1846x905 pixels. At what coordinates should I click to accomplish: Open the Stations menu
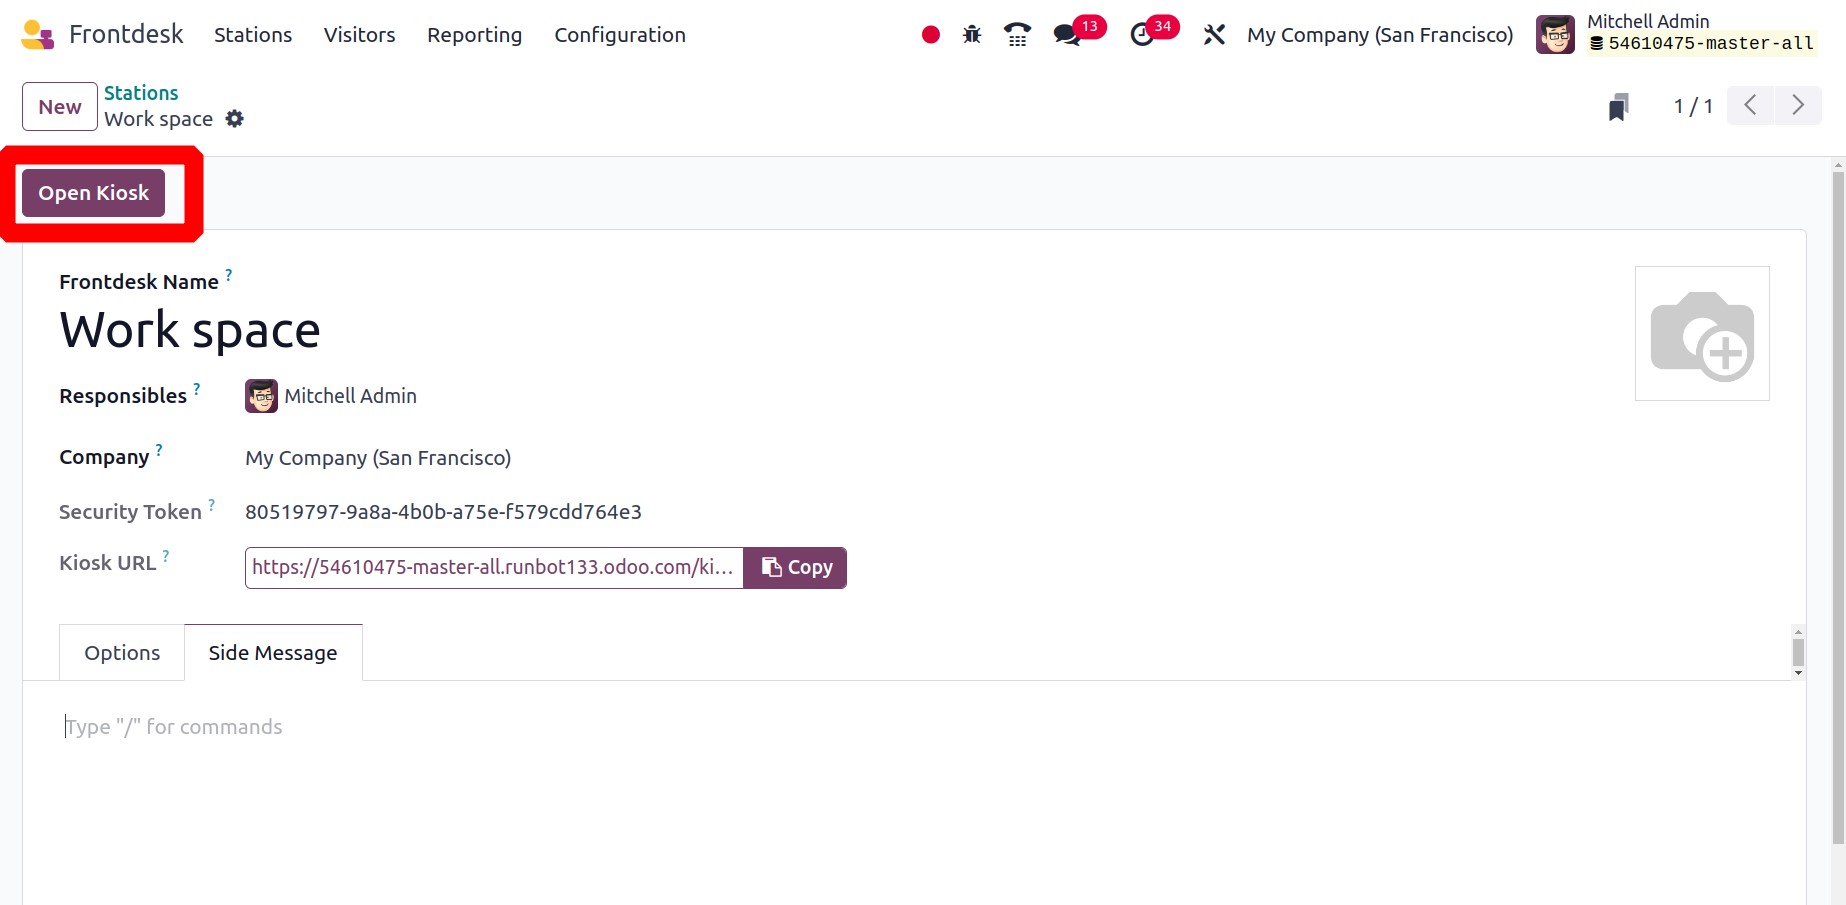[x=253, y=35]
